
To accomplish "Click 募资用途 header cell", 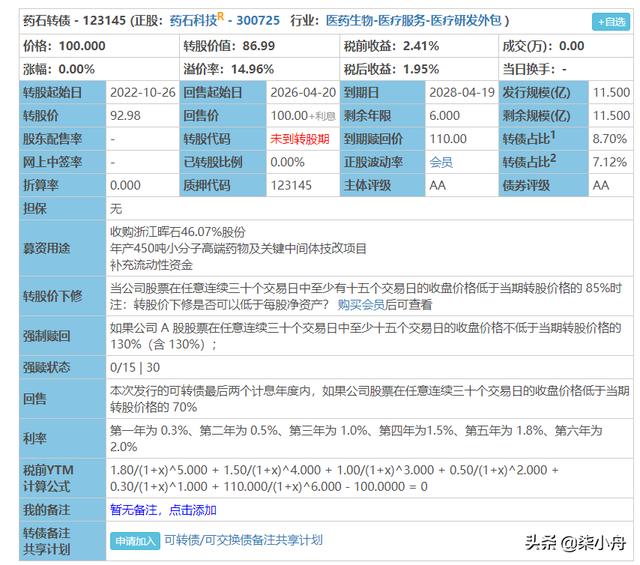I will coord(62,248).
